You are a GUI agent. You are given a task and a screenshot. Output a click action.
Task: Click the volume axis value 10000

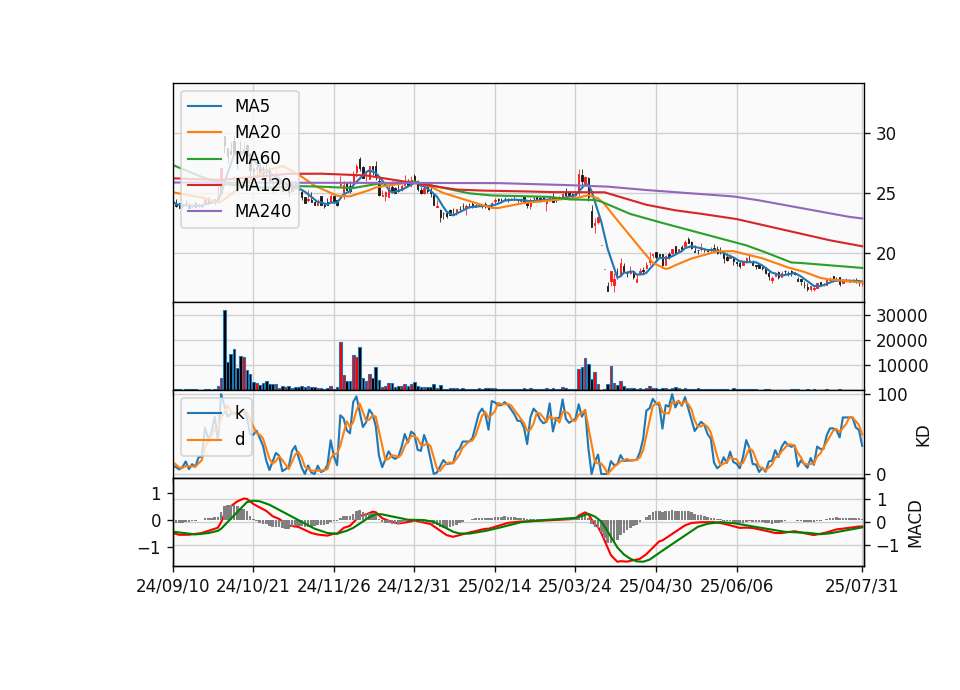pyautogui.click(x=901, y=366)
